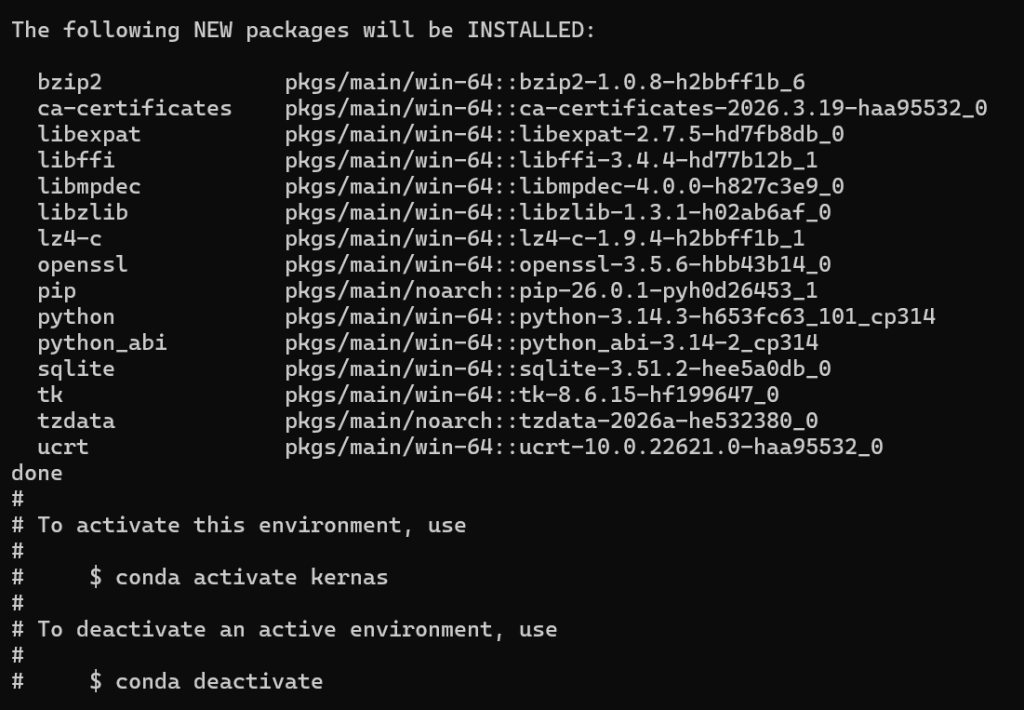Viewport: 1024px width, 710px height.
Task: Click the 'conda activate kernas' command text
Action: pos(251,577)
